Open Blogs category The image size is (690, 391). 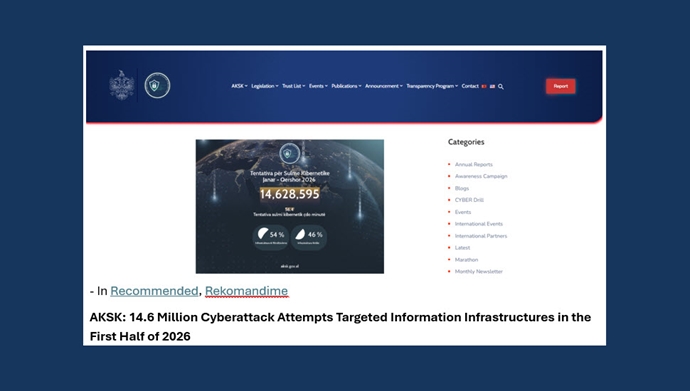[462, 188]
